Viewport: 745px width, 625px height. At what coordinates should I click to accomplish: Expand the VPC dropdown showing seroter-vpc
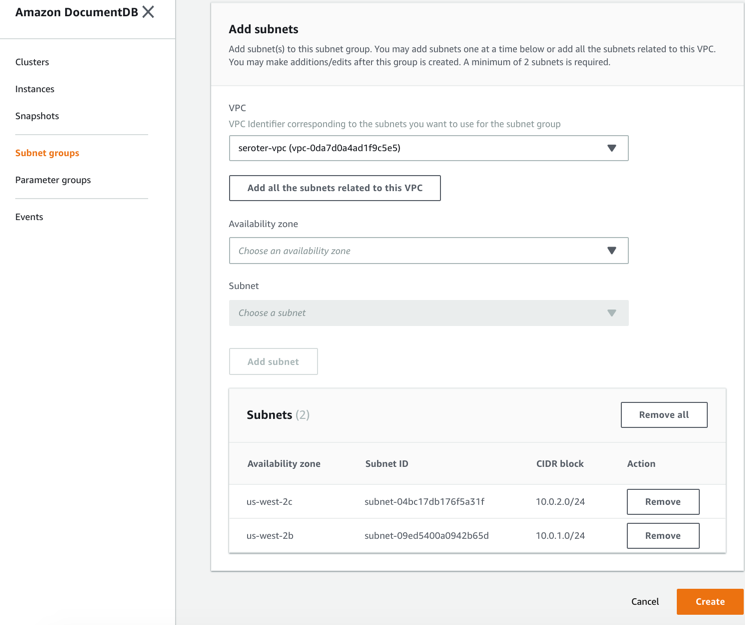tap(428, 148)
